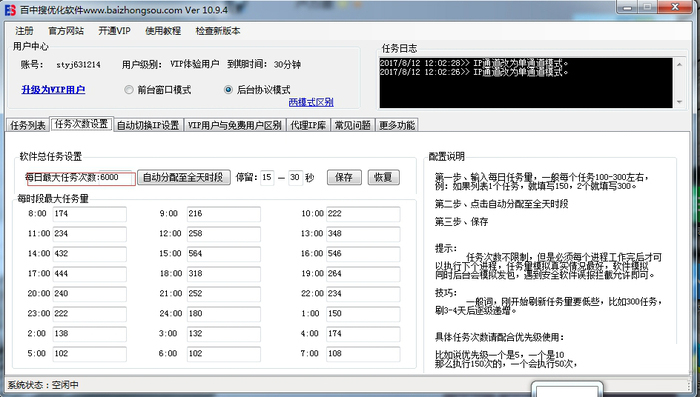The width and height of the screenshot is (700, 397).
Task: Click the 10:00 task count field
Action: [363, 213]
